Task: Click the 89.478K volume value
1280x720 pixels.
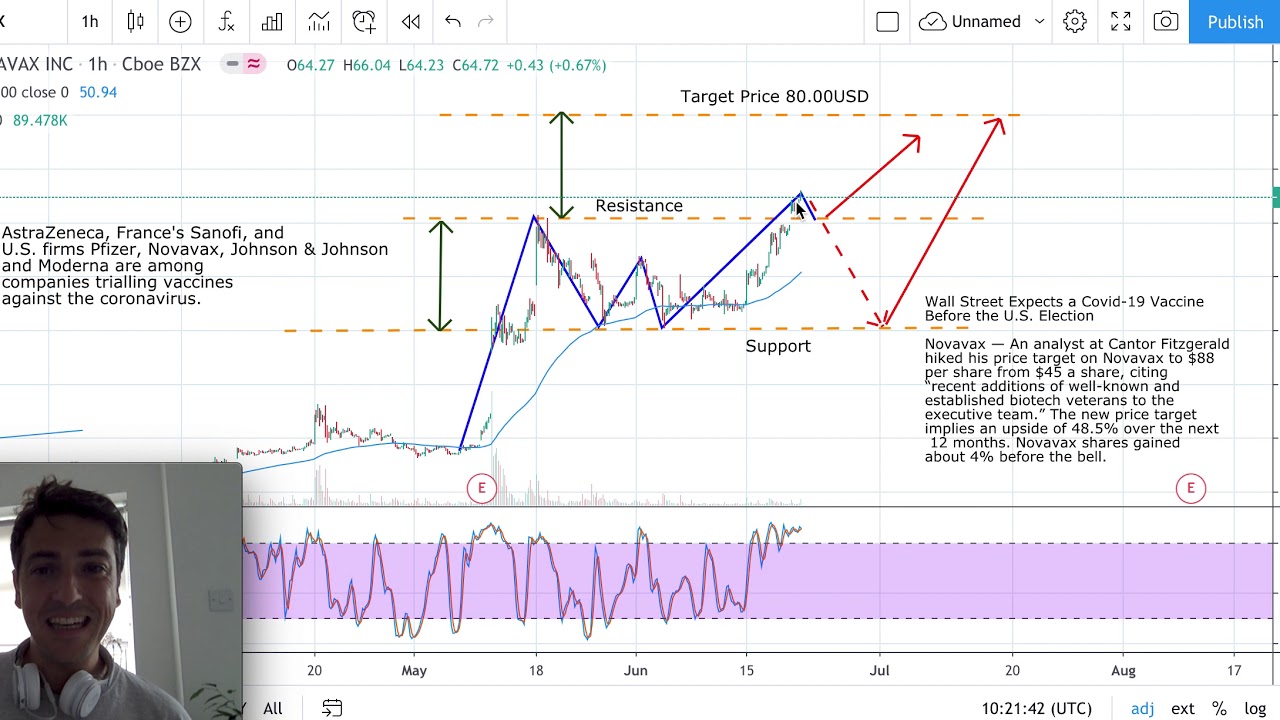Action: (x=40, y=120)
